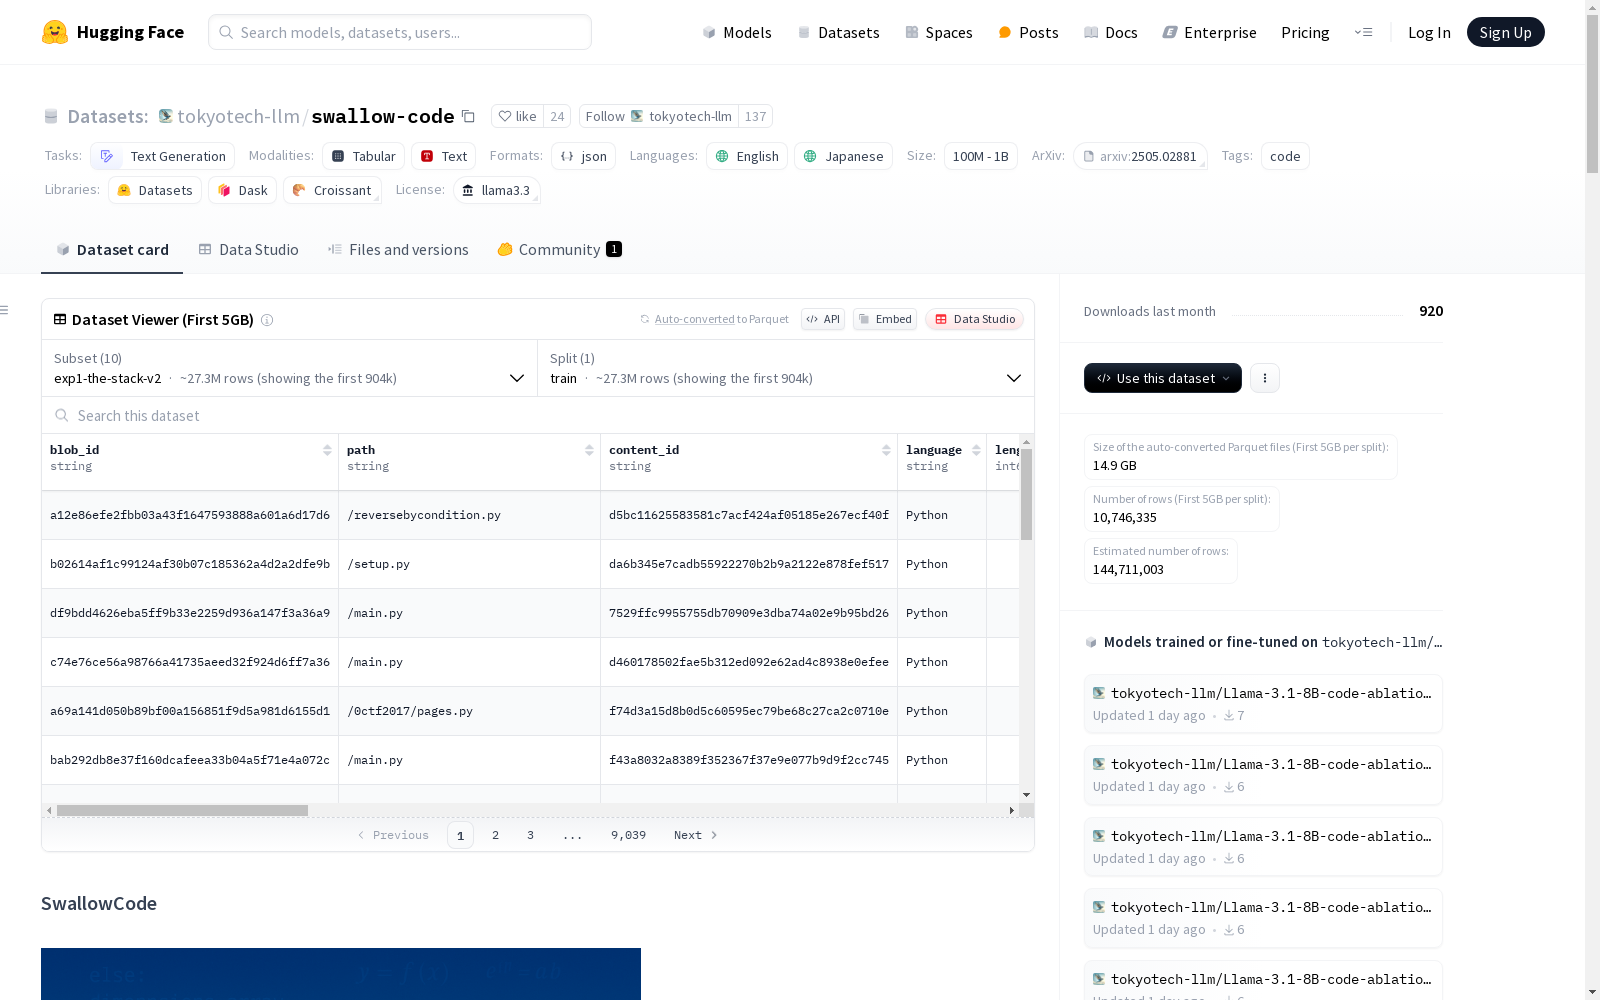Expand the Split dropdown
This screenshot has height=1000, width=1600.
[786, 368]
